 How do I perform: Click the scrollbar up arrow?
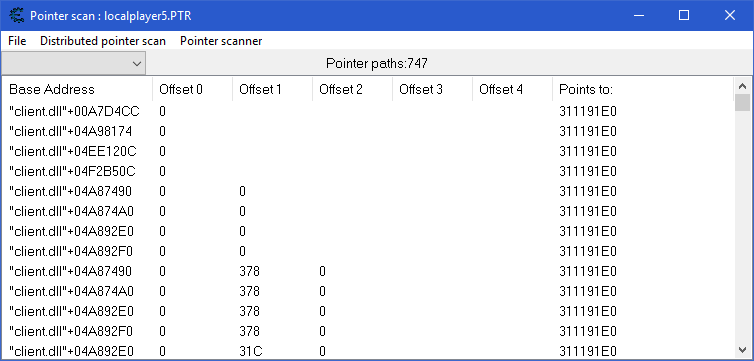point(742,86)
